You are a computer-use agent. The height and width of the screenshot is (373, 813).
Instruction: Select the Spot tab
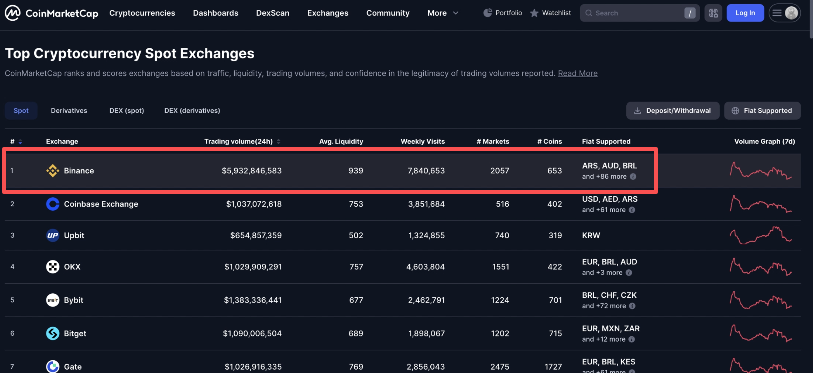tap(21, 110)
